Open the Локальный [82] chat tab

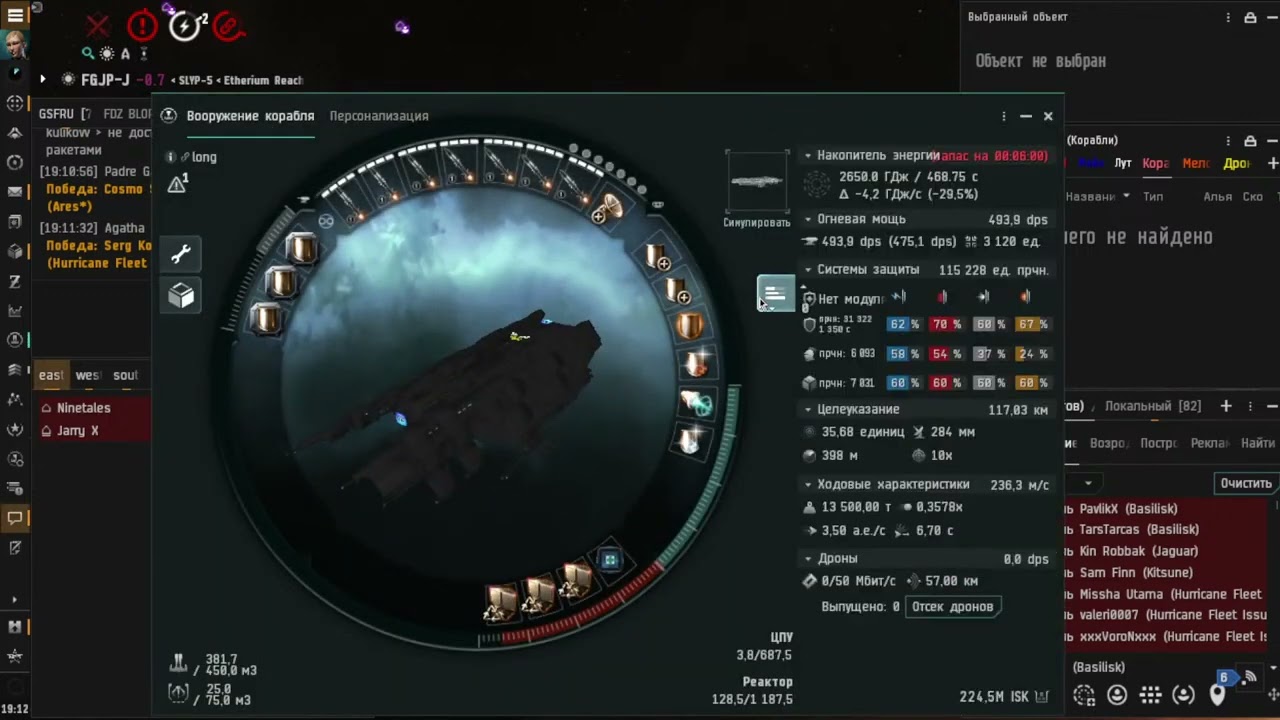tap(1153, 406)
